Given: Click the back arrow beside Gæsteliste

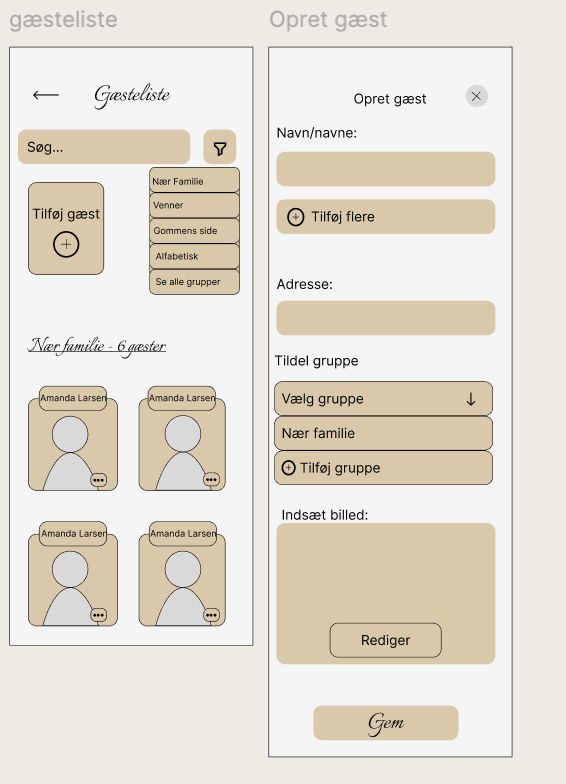Looking at the screenshot, I should tap(46, 94).
